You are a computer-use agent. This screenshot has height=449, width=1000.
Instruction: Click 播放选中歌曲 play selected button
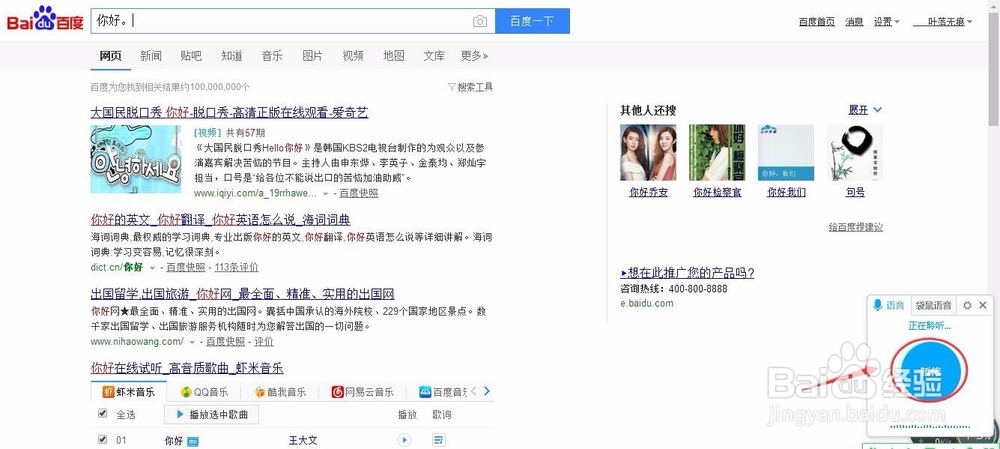coord(211,414)
